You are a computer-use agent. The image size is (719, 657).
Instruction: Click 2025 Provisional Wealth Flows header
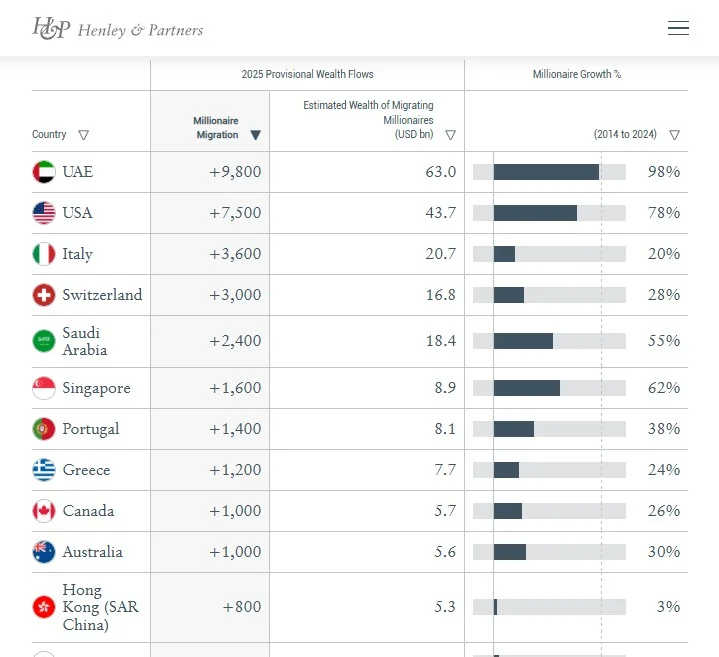(307, 75)
